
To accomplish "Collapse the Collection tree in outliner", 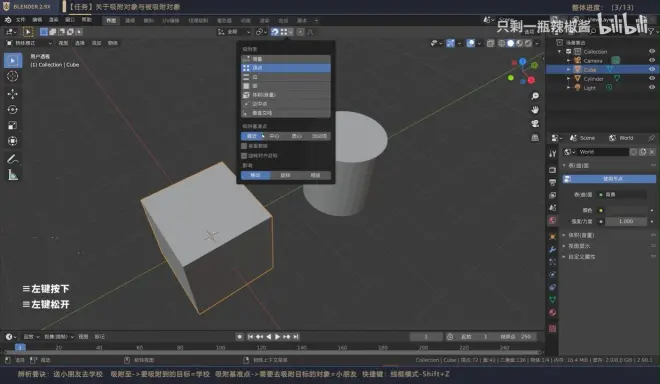I will pos(560,51).
